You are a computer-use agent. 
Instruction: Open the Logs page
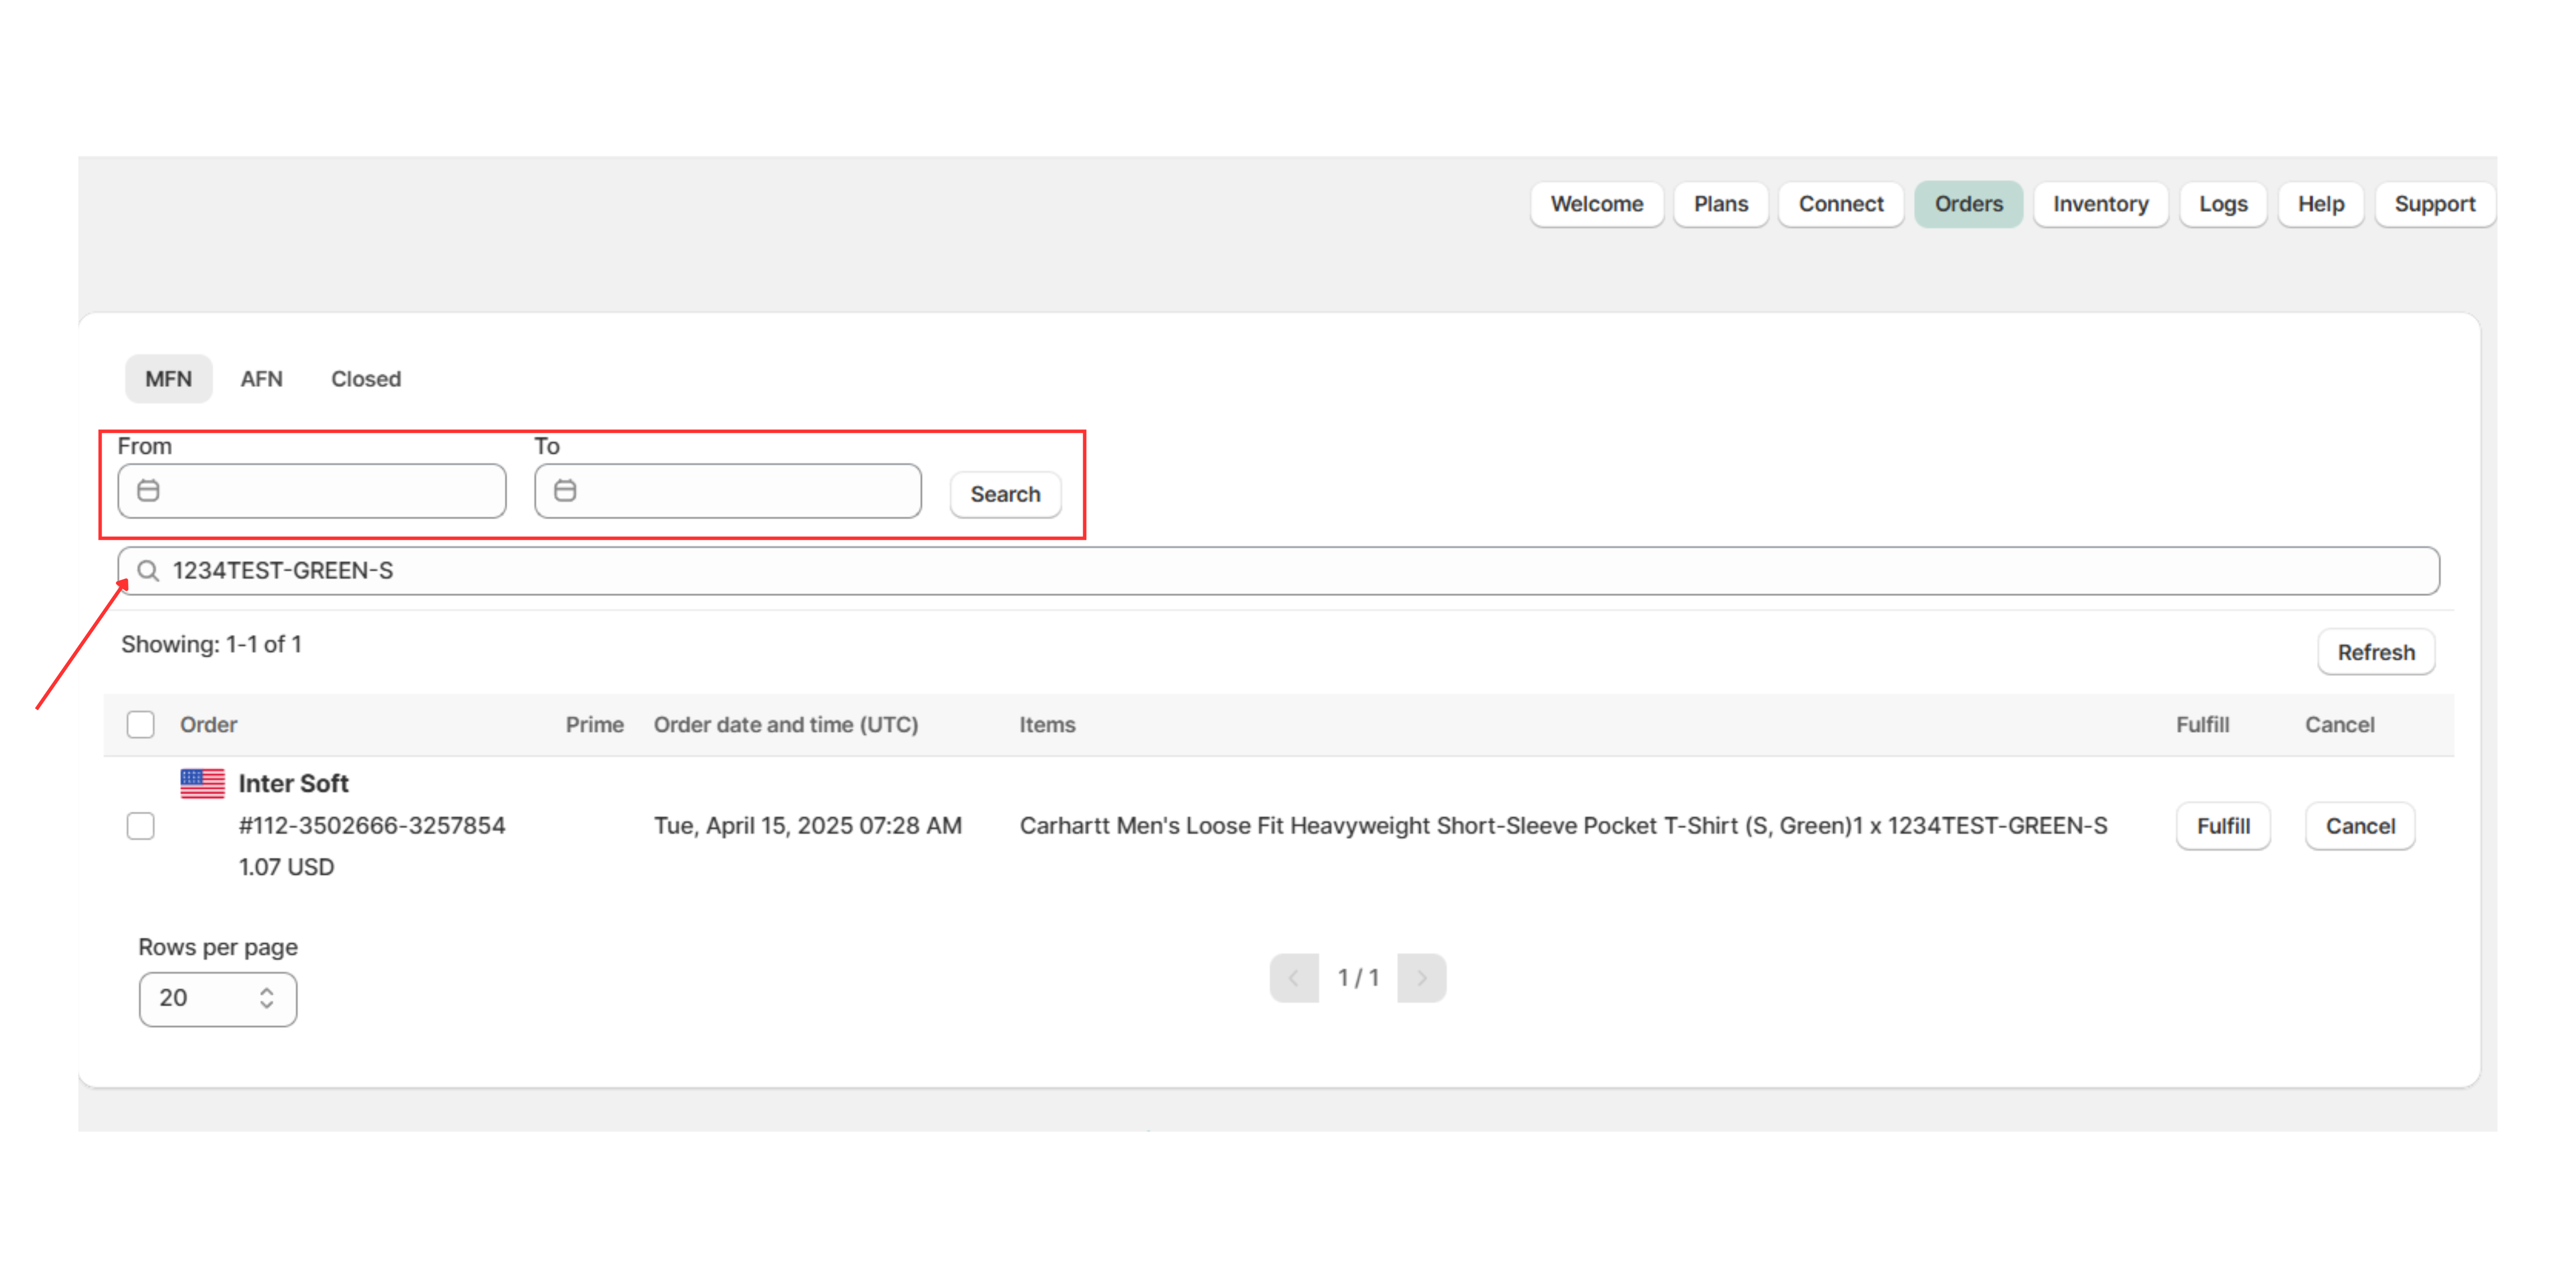(x=2222, y=204)
